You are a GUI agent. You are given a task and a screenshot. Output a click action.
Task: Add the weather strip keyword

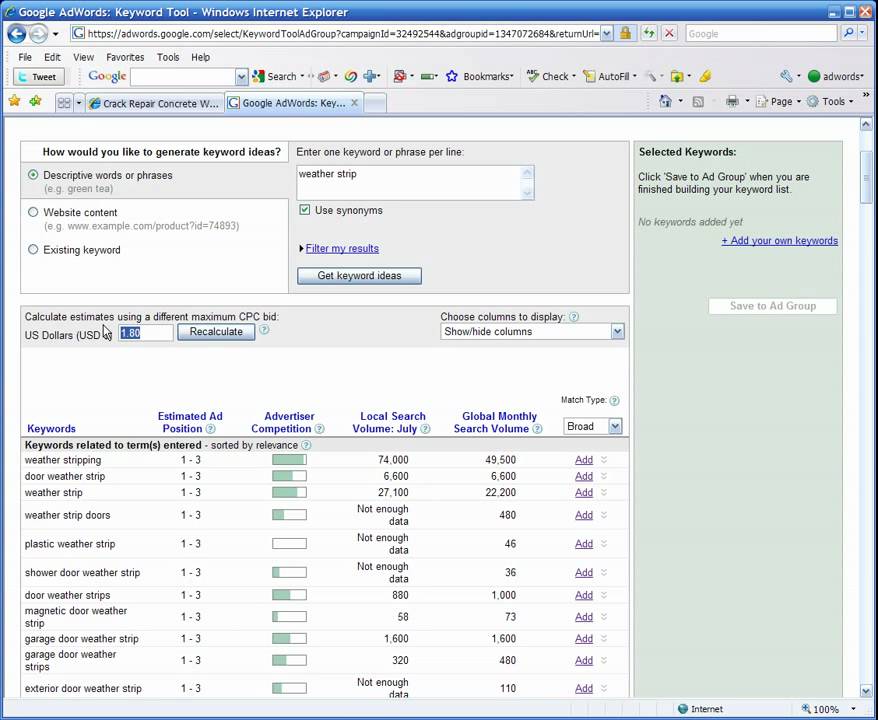coord(583,492)
